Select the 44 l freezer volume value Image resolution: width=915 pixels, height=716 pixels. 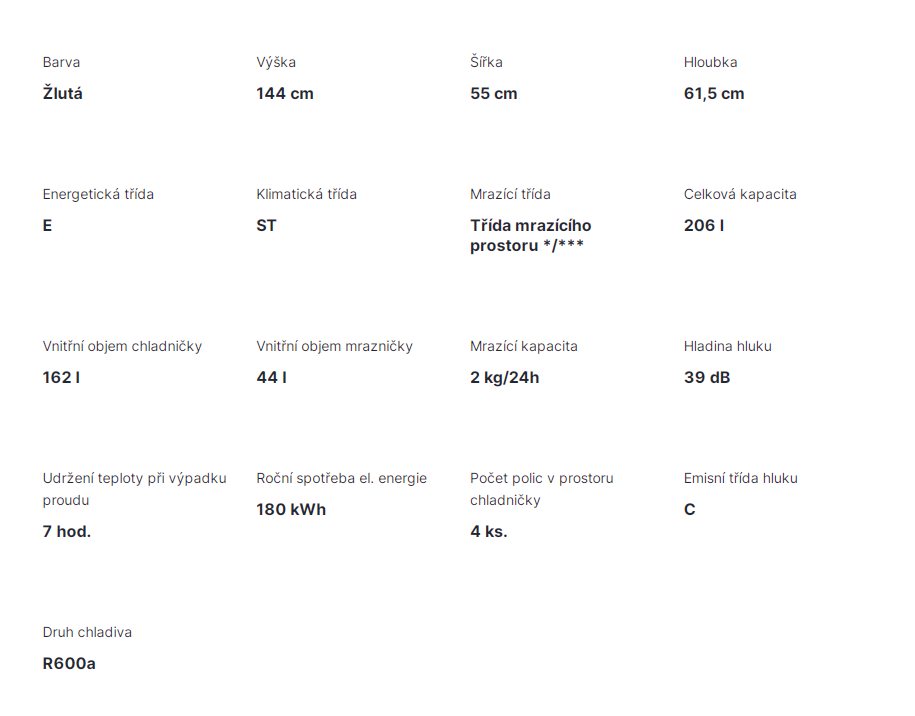point(271,378)
